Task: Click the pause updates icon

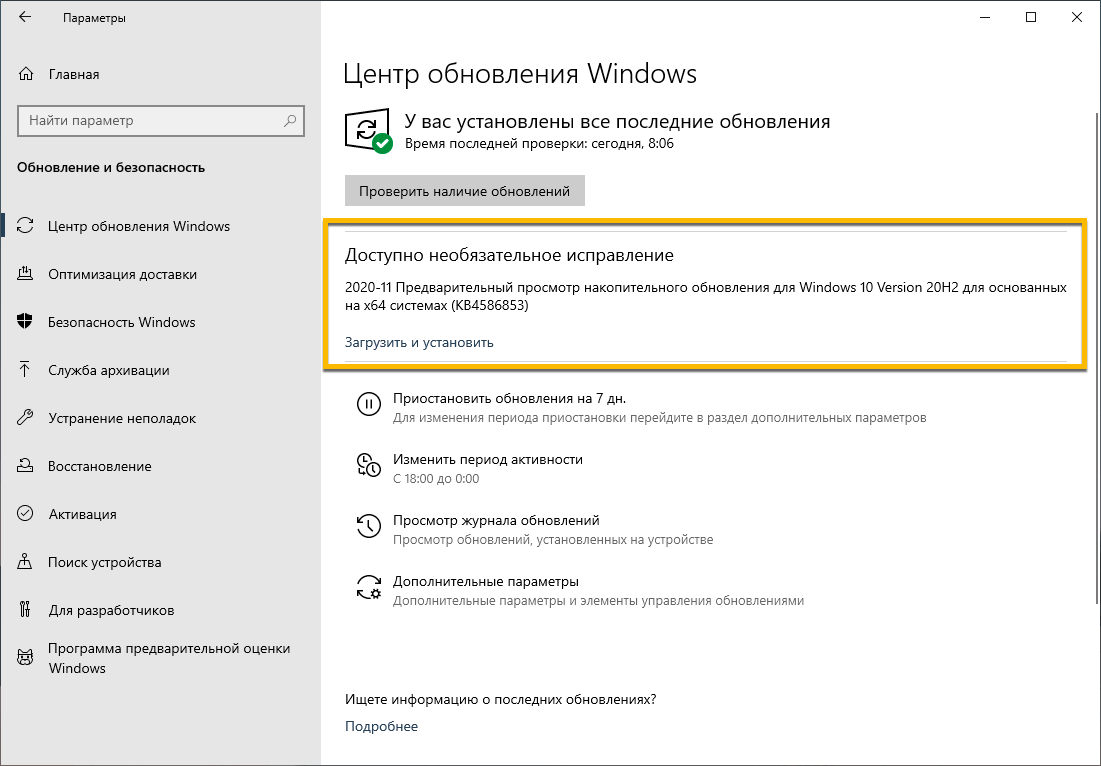Action: coord(368,404)
